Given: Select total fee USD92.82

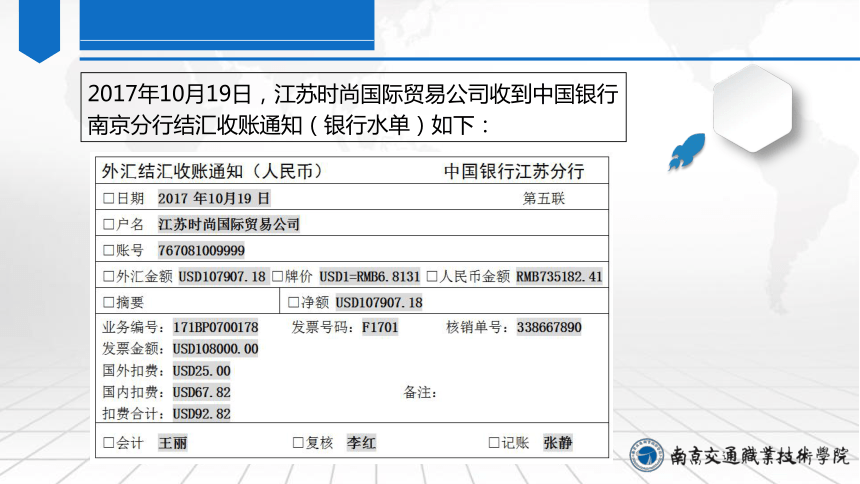Looking at the screenshot, I should (x=201, y=414).
